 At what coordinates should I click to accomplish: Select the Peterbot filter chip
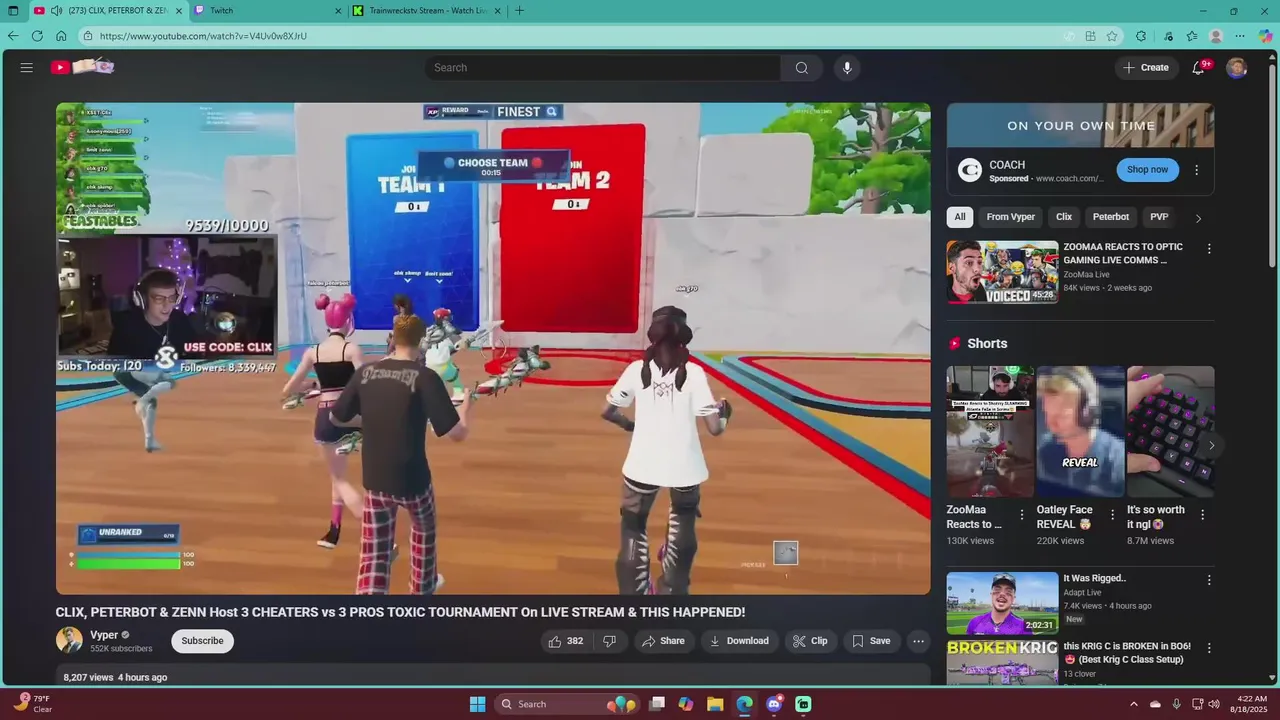(x=1110, y=217)
